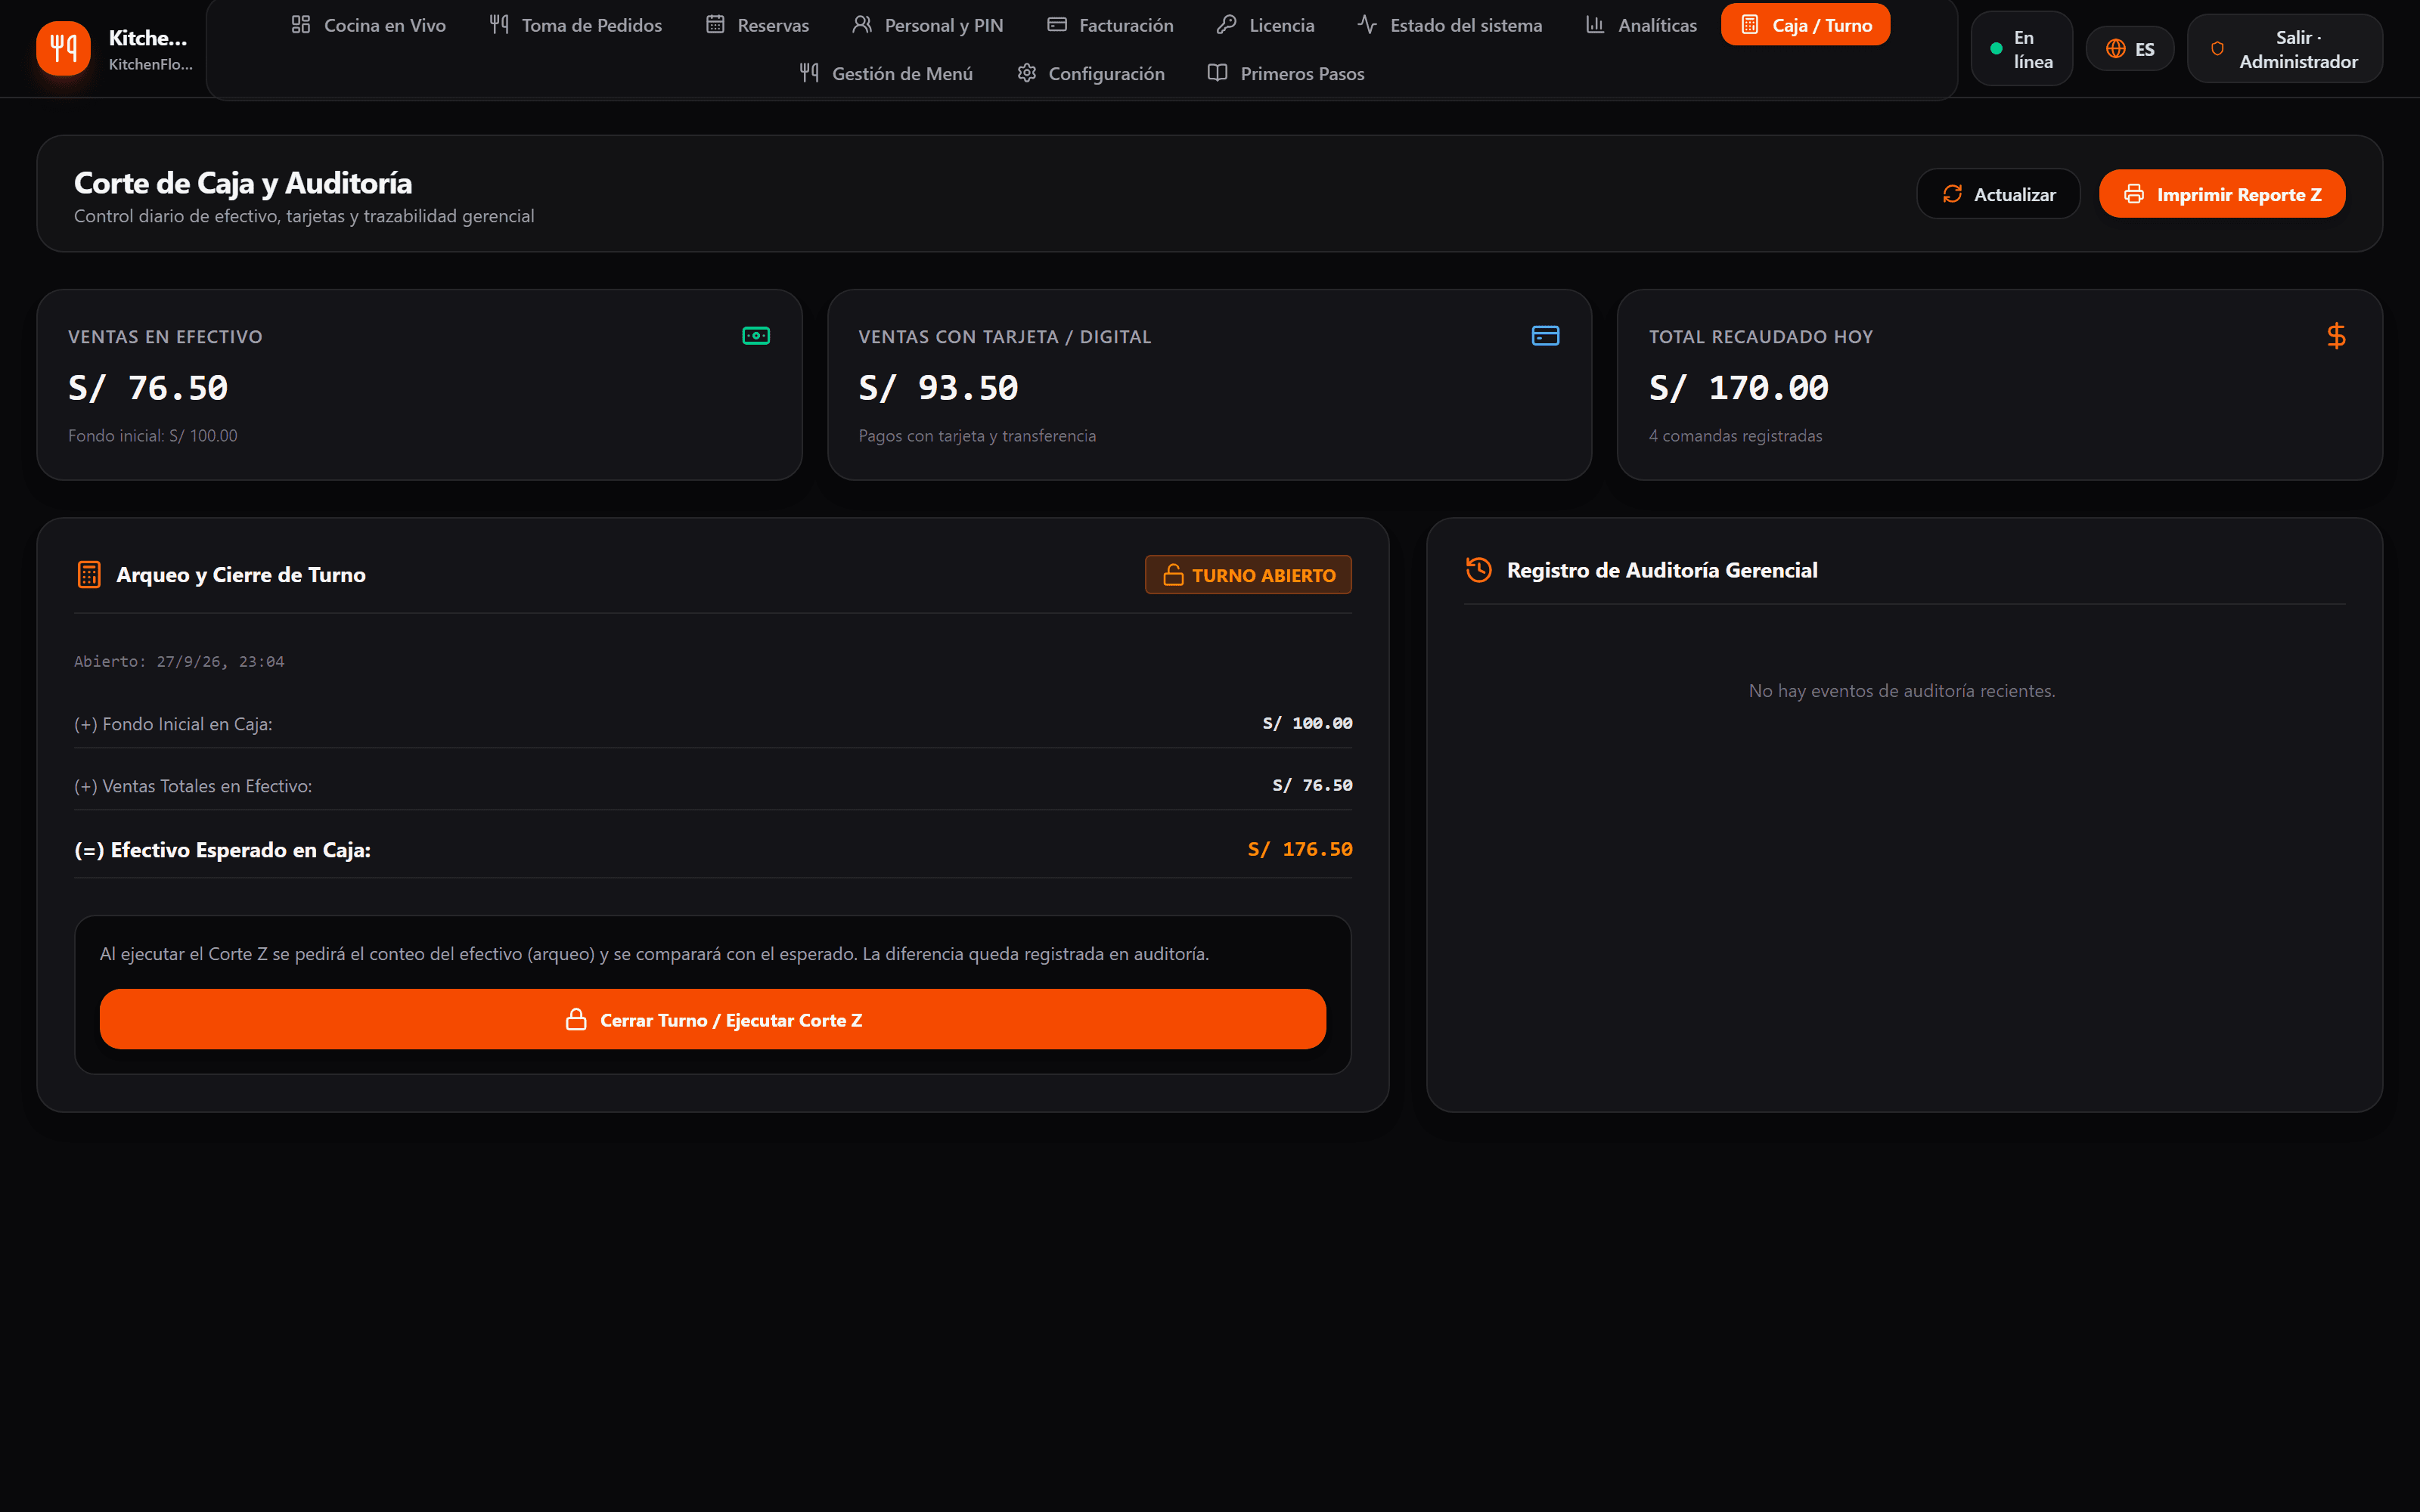Click the S/ 176.50 expected cash amount
Image resolution: width=2420 pixels, height=1512 pixels.
(1300, 849)
